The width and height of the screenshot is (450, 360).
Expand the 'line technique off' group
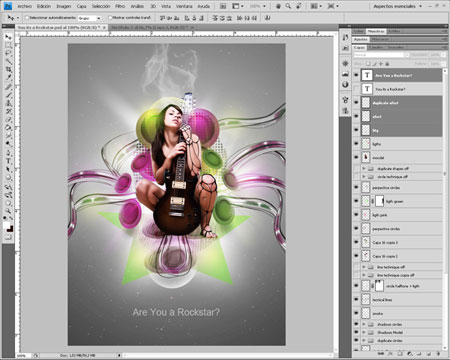364,267
